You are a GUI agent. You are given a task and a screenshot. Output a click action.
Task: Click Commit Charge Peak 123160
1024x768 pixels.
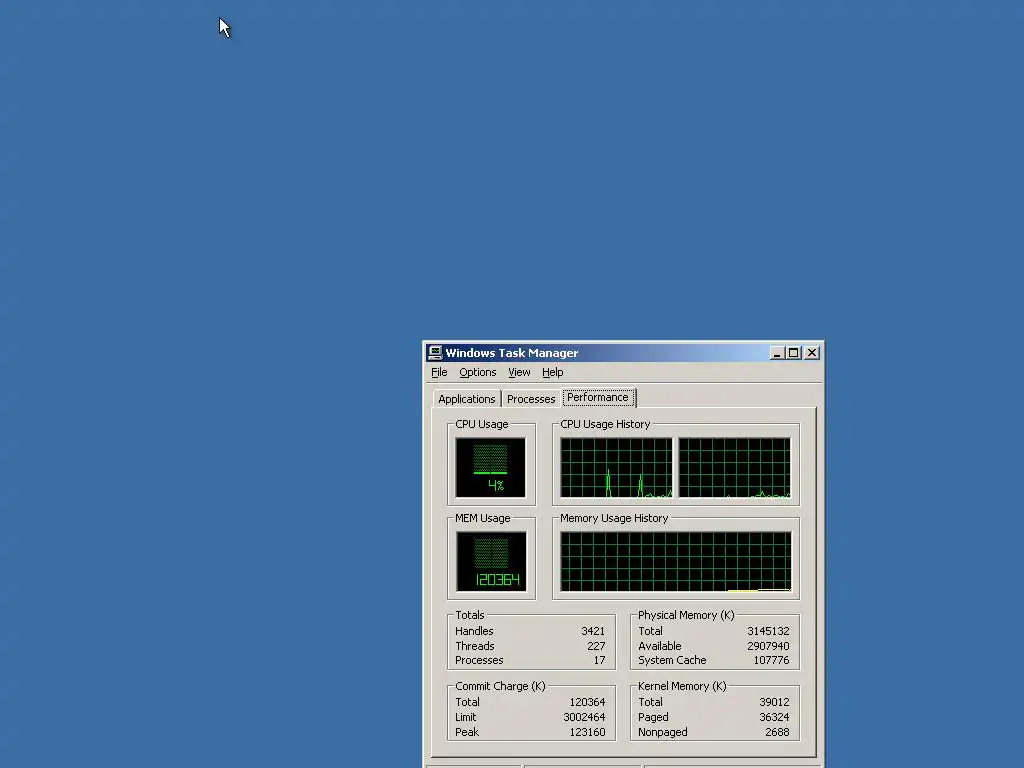coord(587,732)
